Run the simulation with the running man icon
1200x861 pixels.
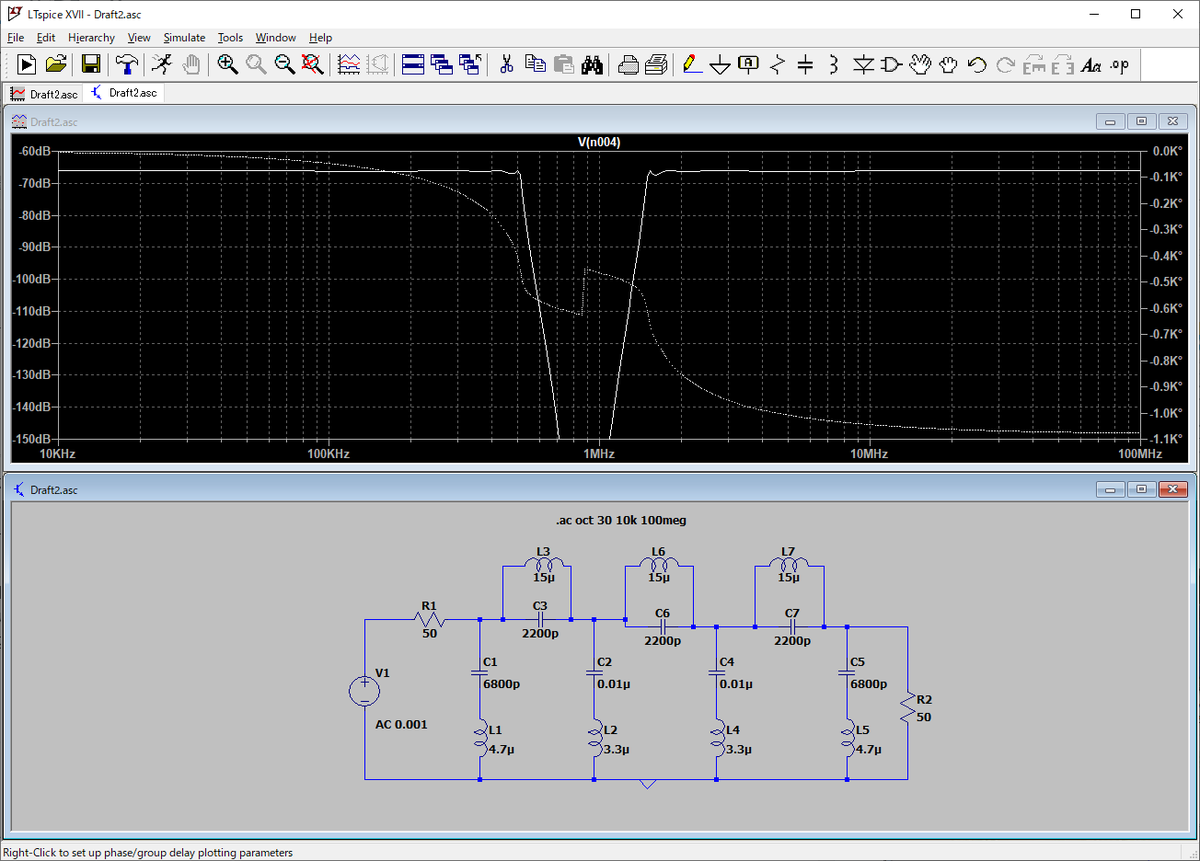[x=161, y=64]
